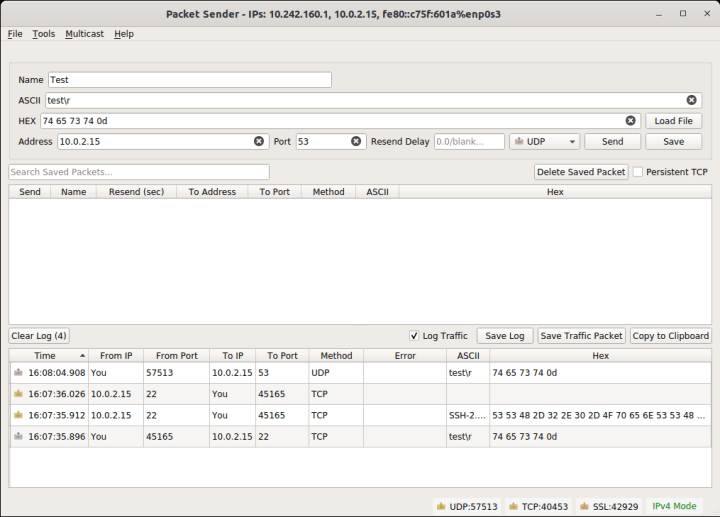Select the From Port cell 57513
The width and height of the screenshot is (720, 517).
click(x=177, y=372)
